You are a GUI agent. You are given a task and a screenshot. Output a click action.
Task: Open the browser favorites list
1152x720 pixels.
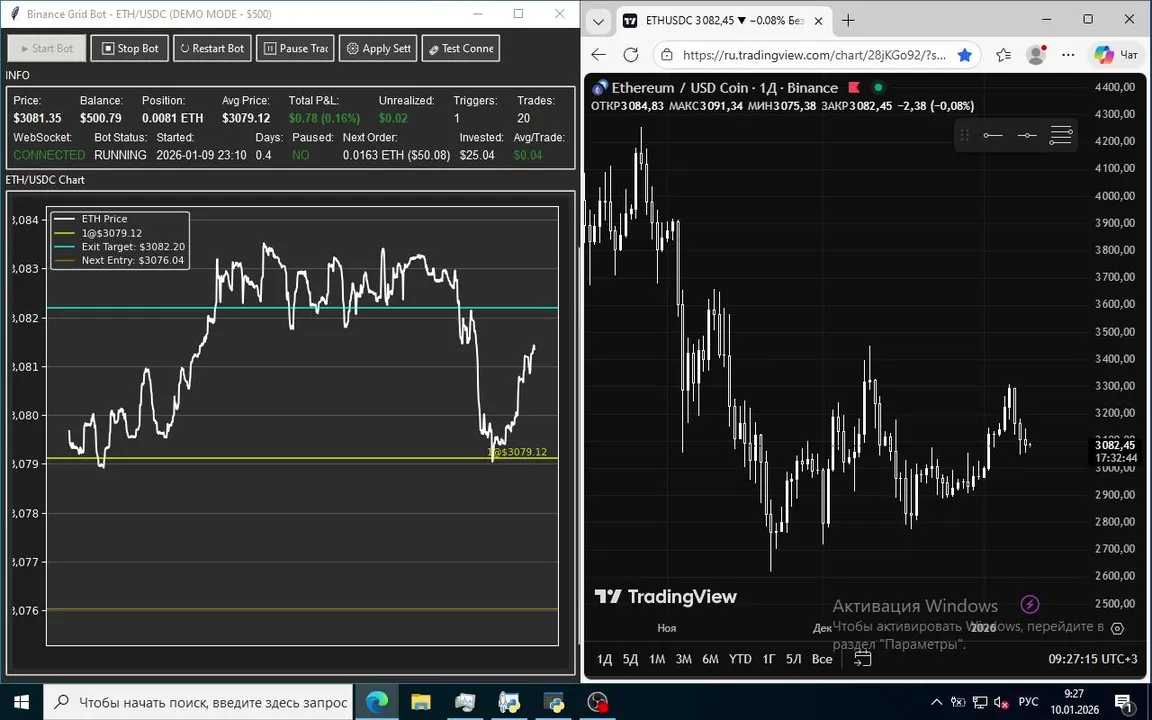1004,55
